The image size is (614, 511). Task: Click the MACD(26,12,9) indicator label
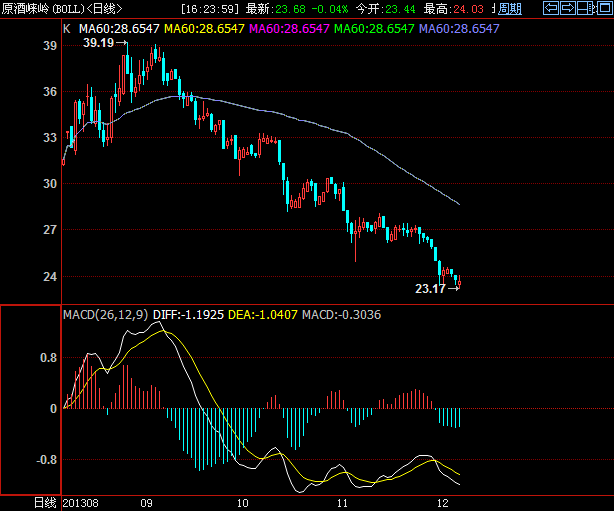click(x=105, y=315)
